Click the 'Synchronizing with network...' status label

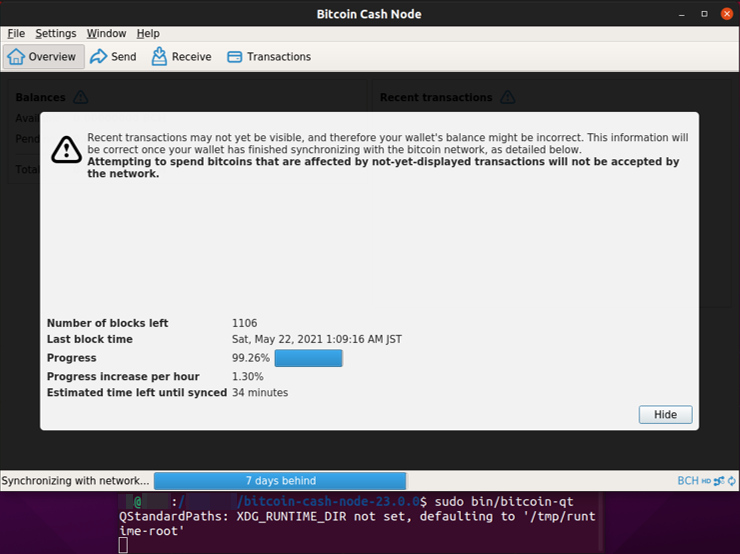coord(75,481)
